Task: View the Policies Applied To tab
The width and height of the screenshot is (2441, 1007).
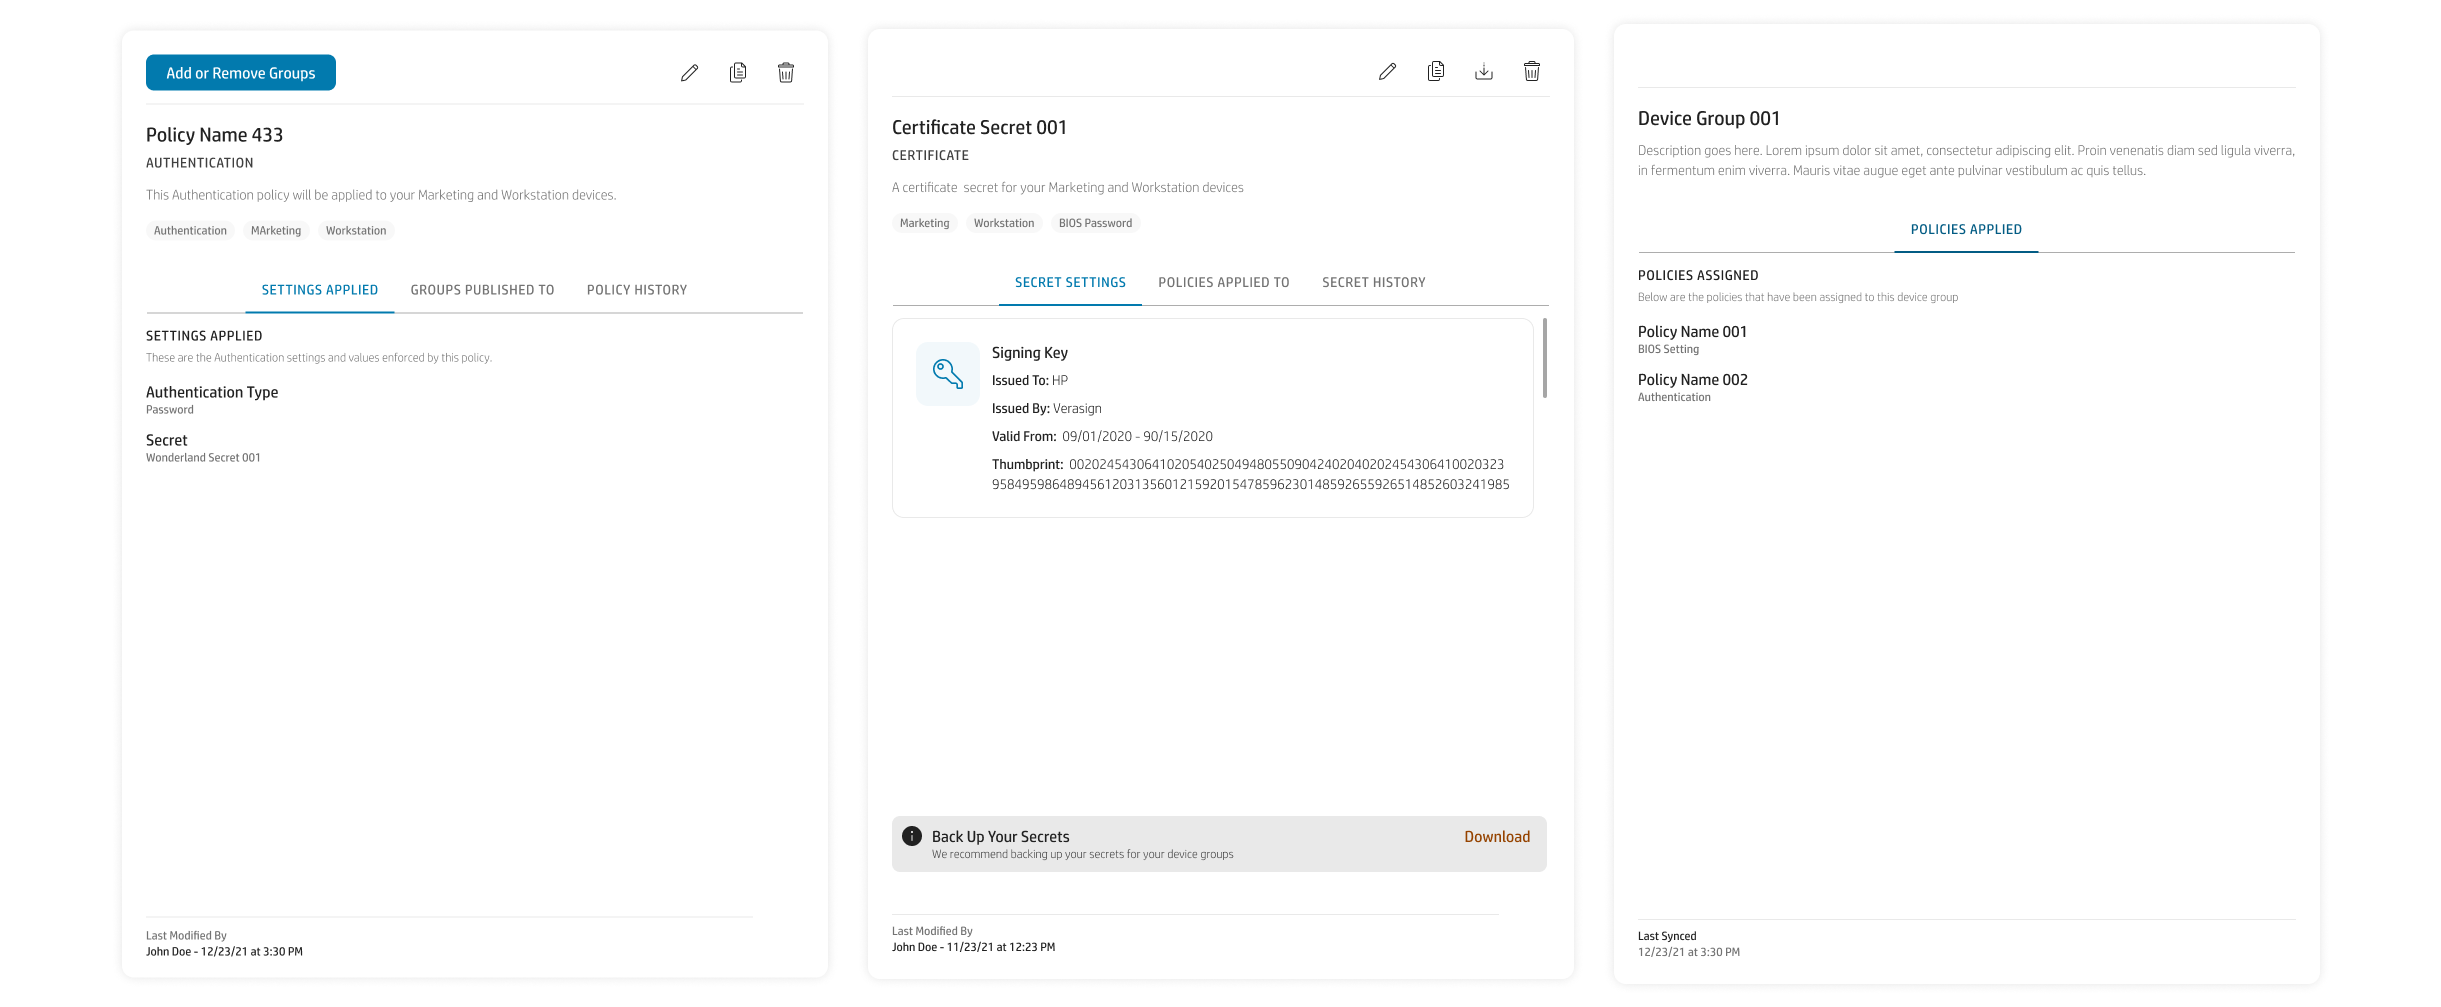Action: click(x=1223, y=282)
